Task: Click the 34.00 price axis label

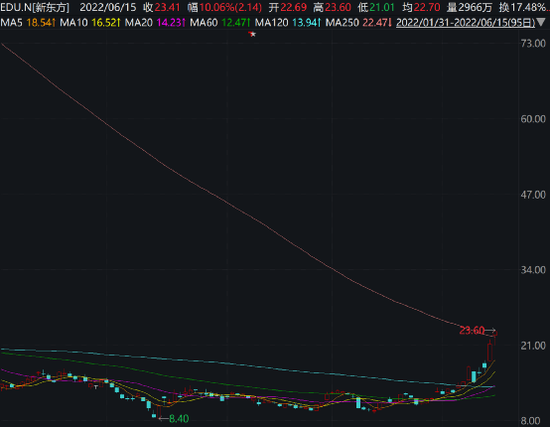Action: pyautogui.click(x=533, y=270)
